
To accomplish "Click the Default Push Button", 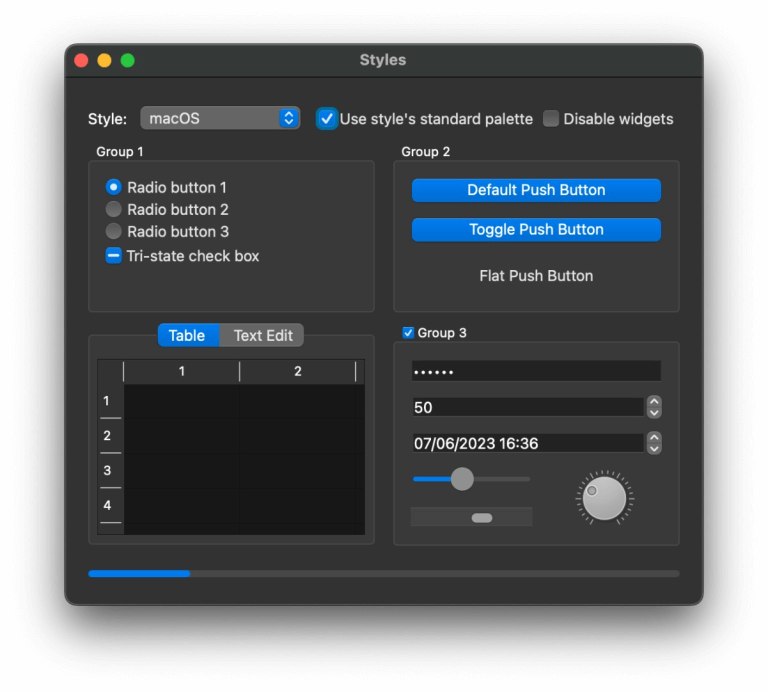I will (536, 190).
